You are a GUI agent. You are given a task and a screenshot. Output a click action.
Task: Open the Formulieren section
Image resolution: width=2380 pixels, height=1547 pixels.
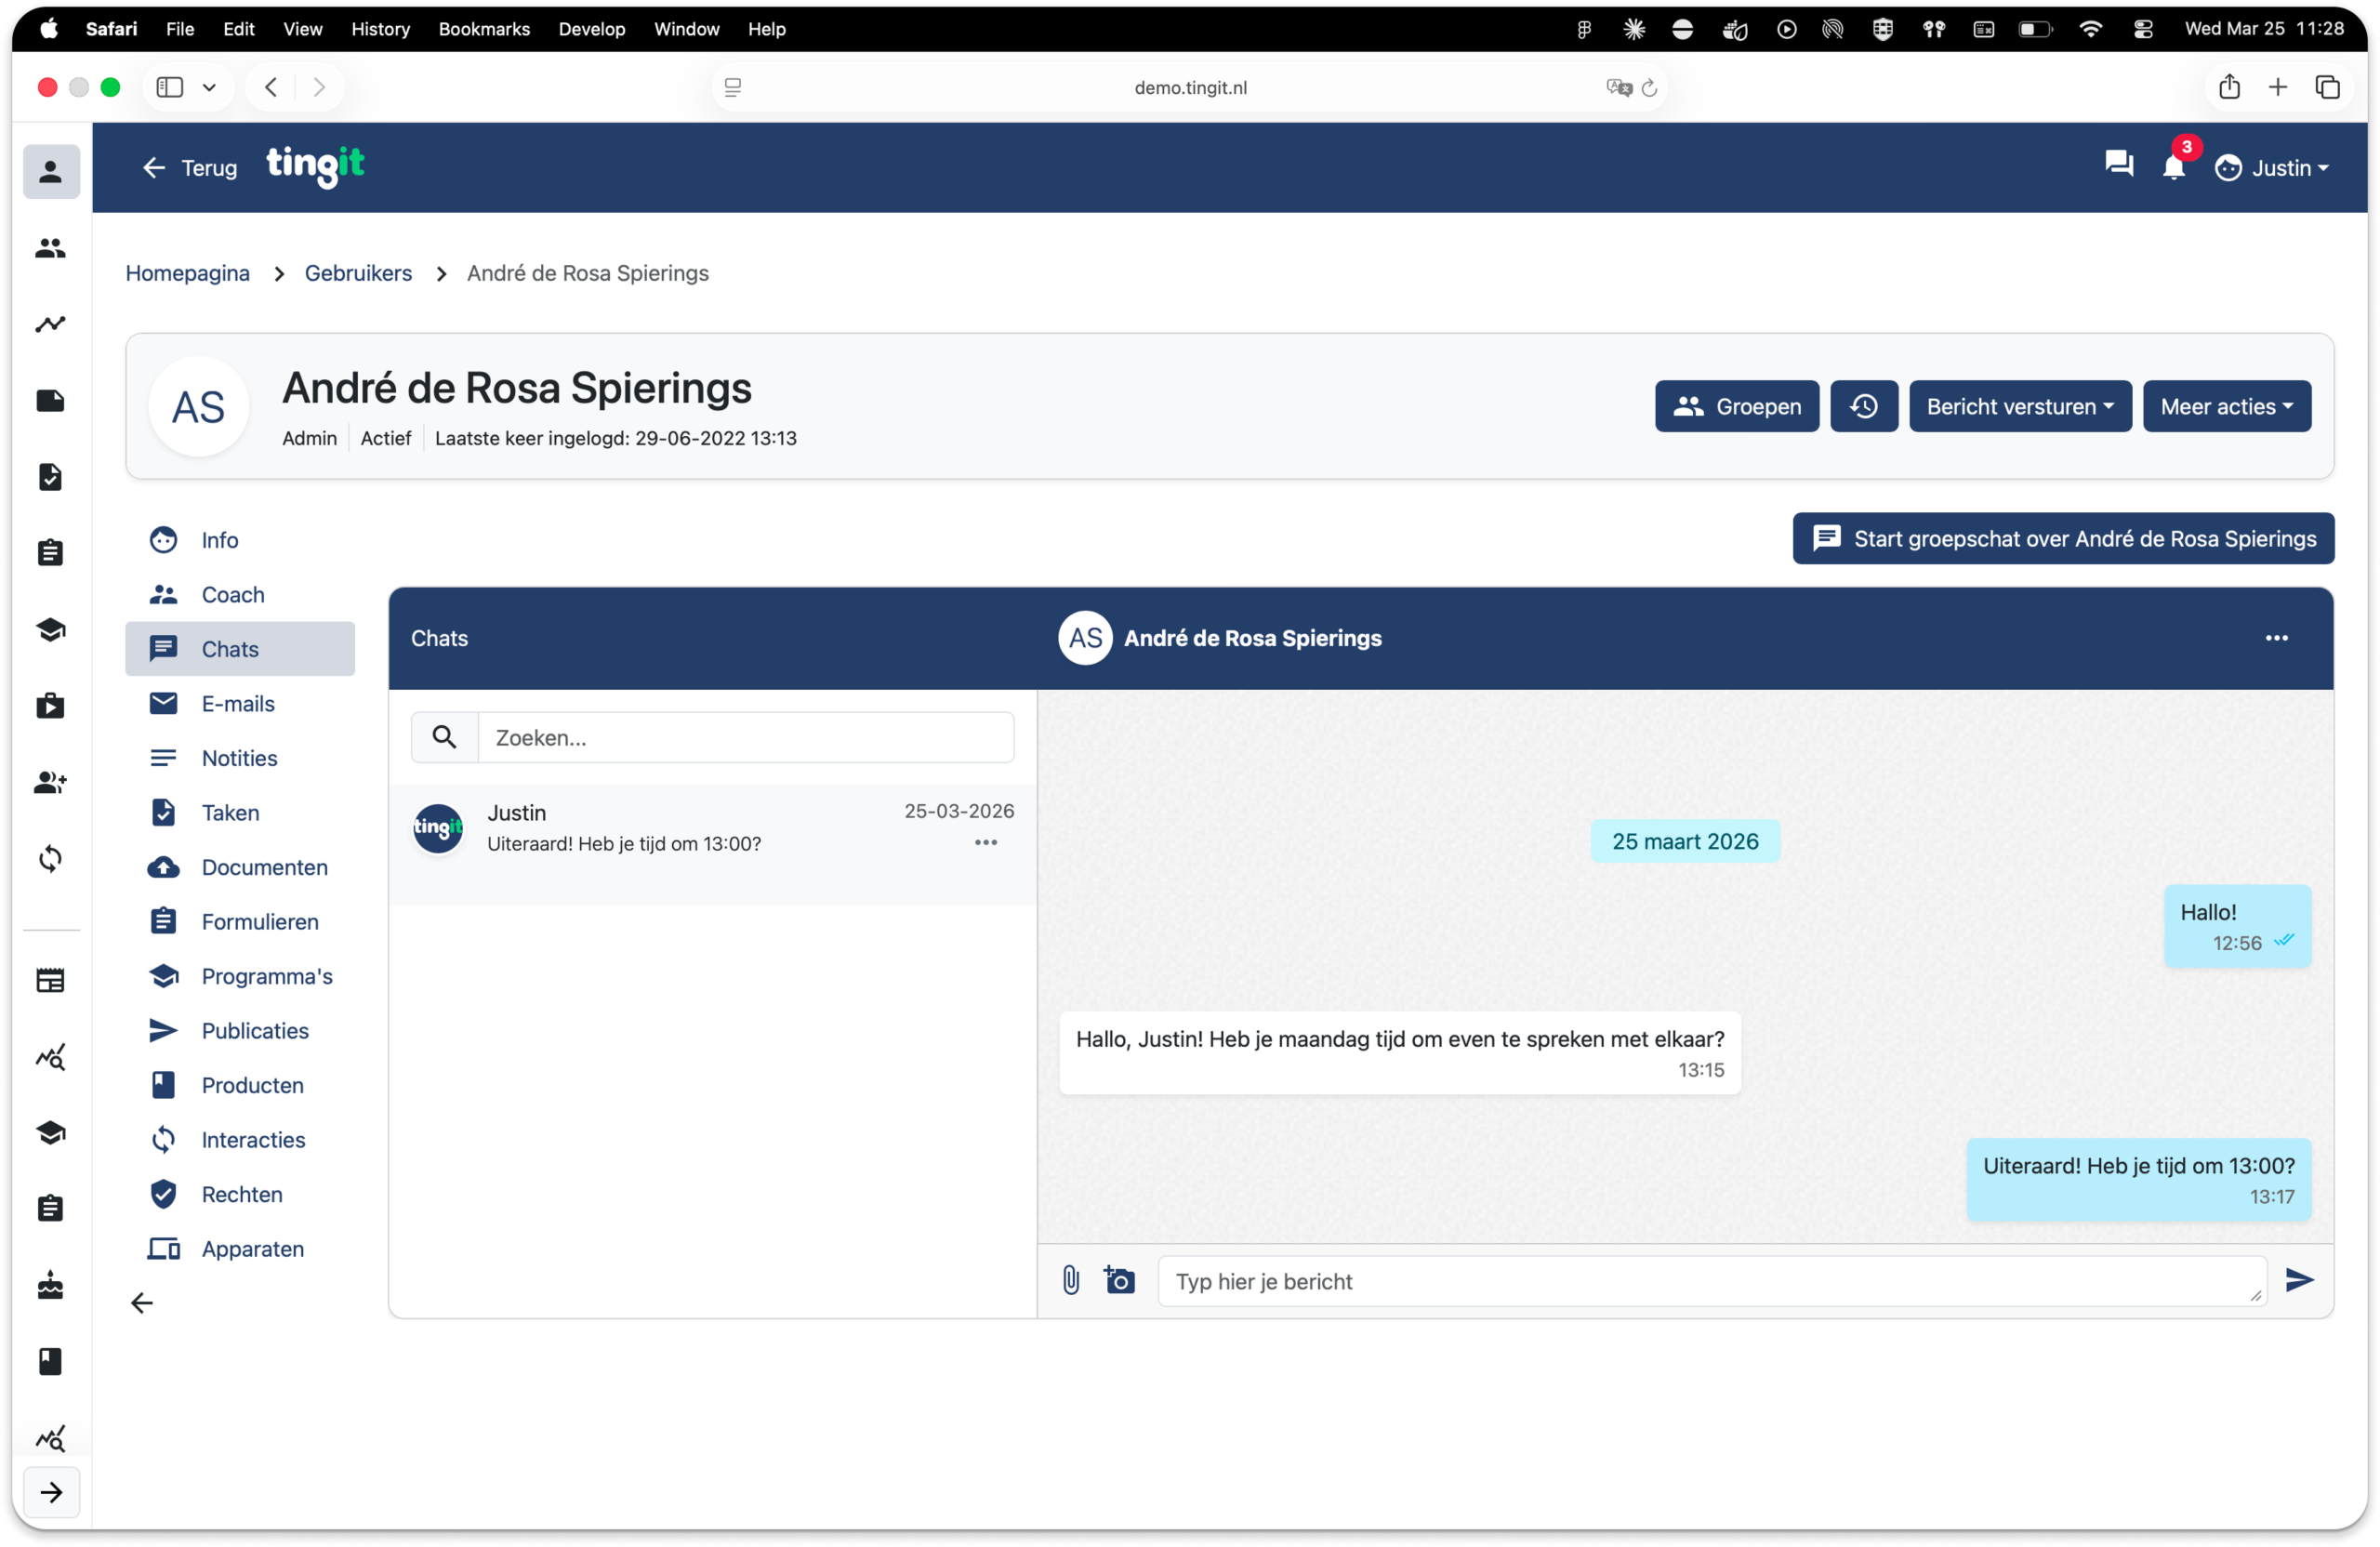pyautogui.click(x=240, y=922)
